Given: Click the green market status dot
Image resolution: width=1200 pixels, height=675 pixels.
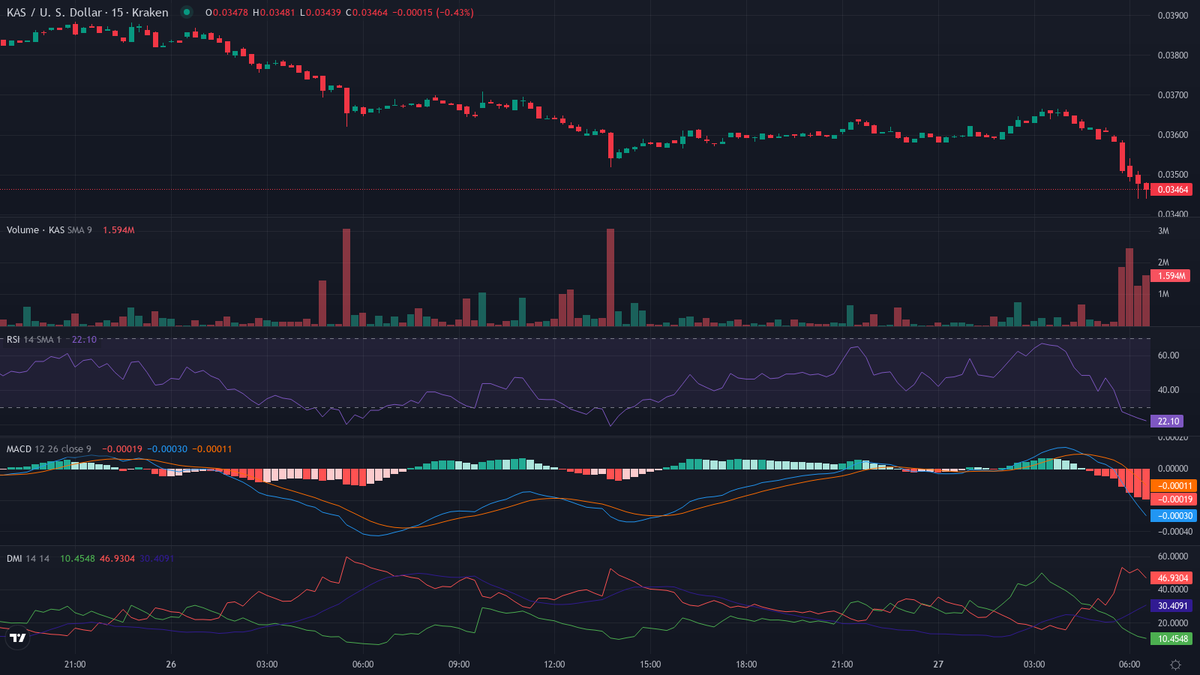Looking at the screenshot, I should (187, 13).
